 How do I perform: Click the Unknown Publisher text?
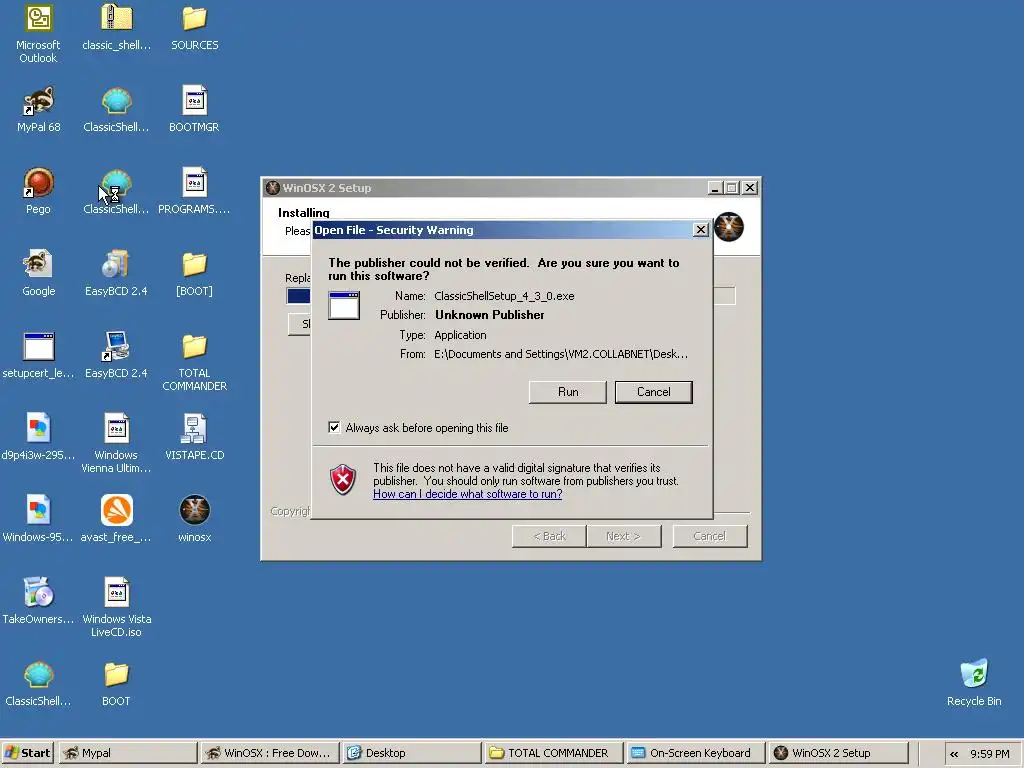490,315
